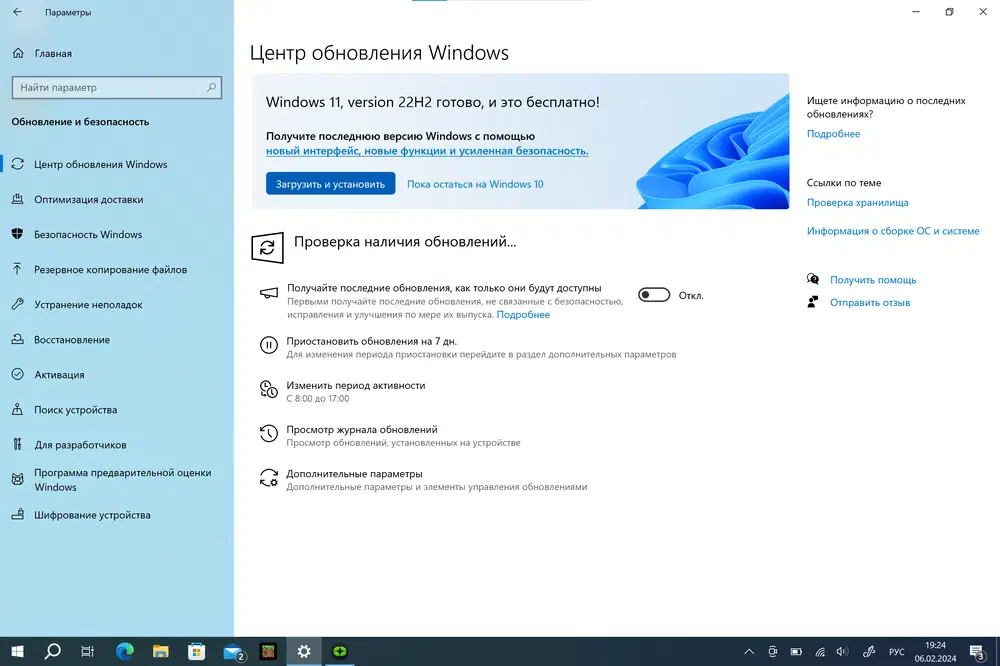Go back with the arrow icon
The width and height of the screenshot is (1000, 666).
coord(17,11)
